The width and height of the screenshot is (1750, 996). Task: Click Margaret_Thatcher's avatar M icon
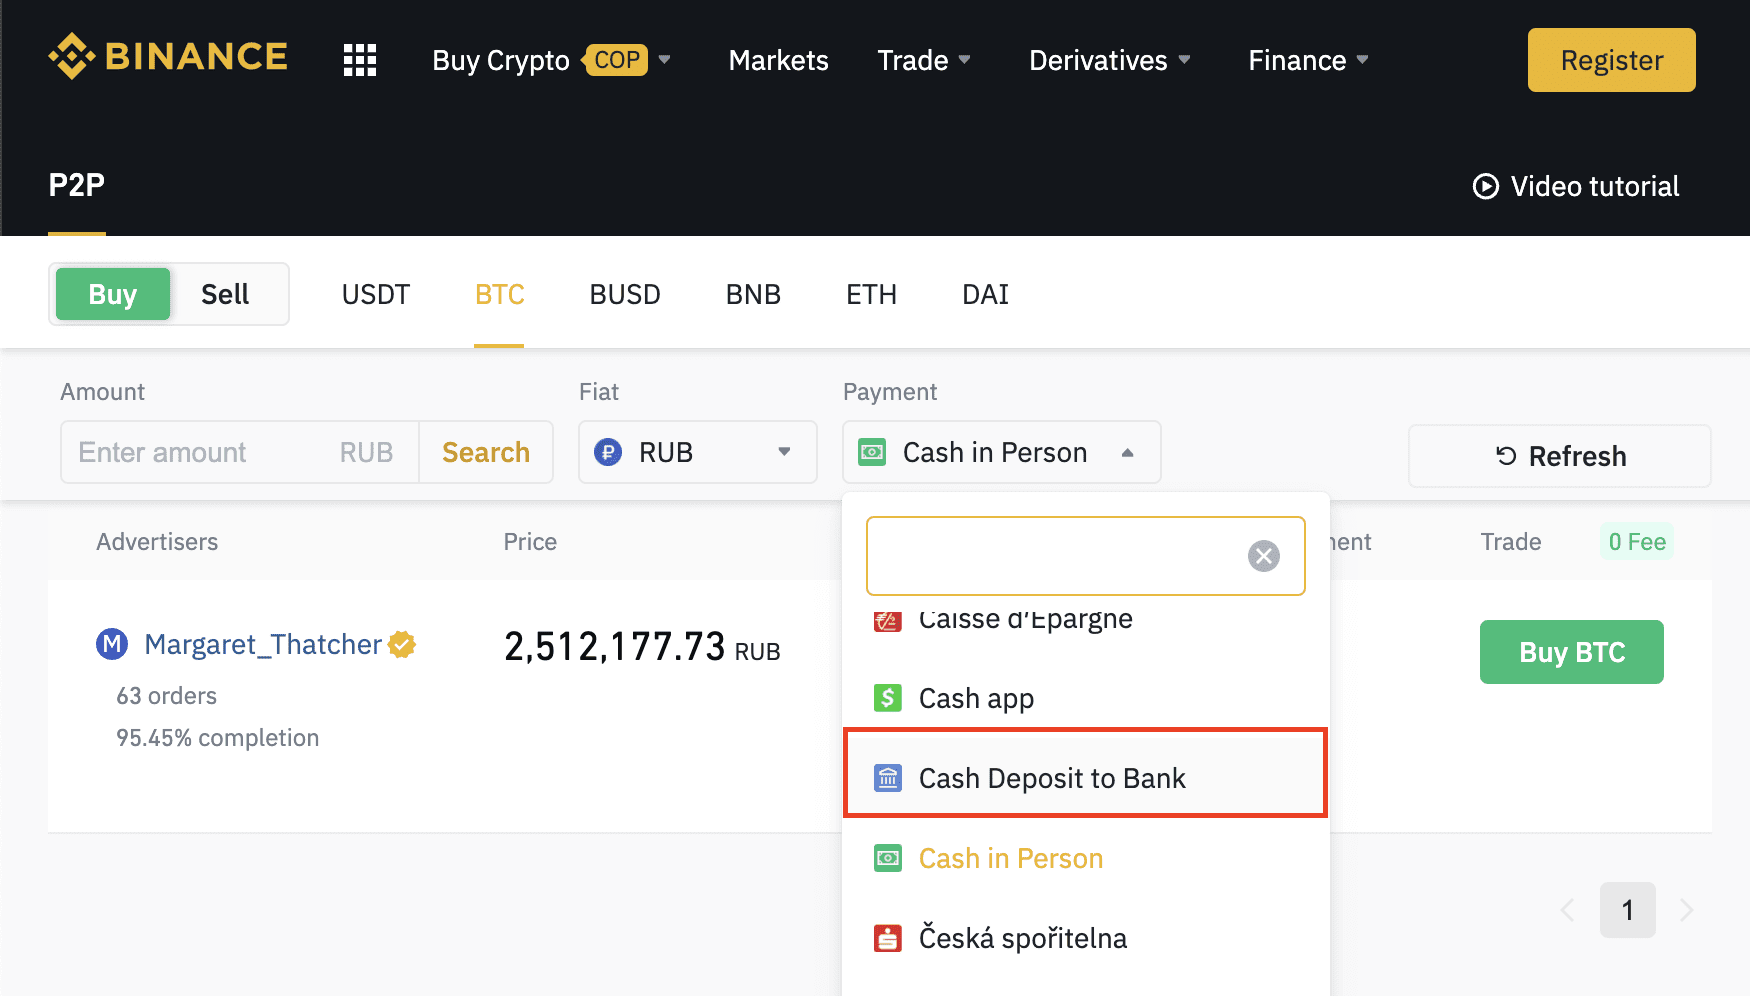tap(112, 644)
